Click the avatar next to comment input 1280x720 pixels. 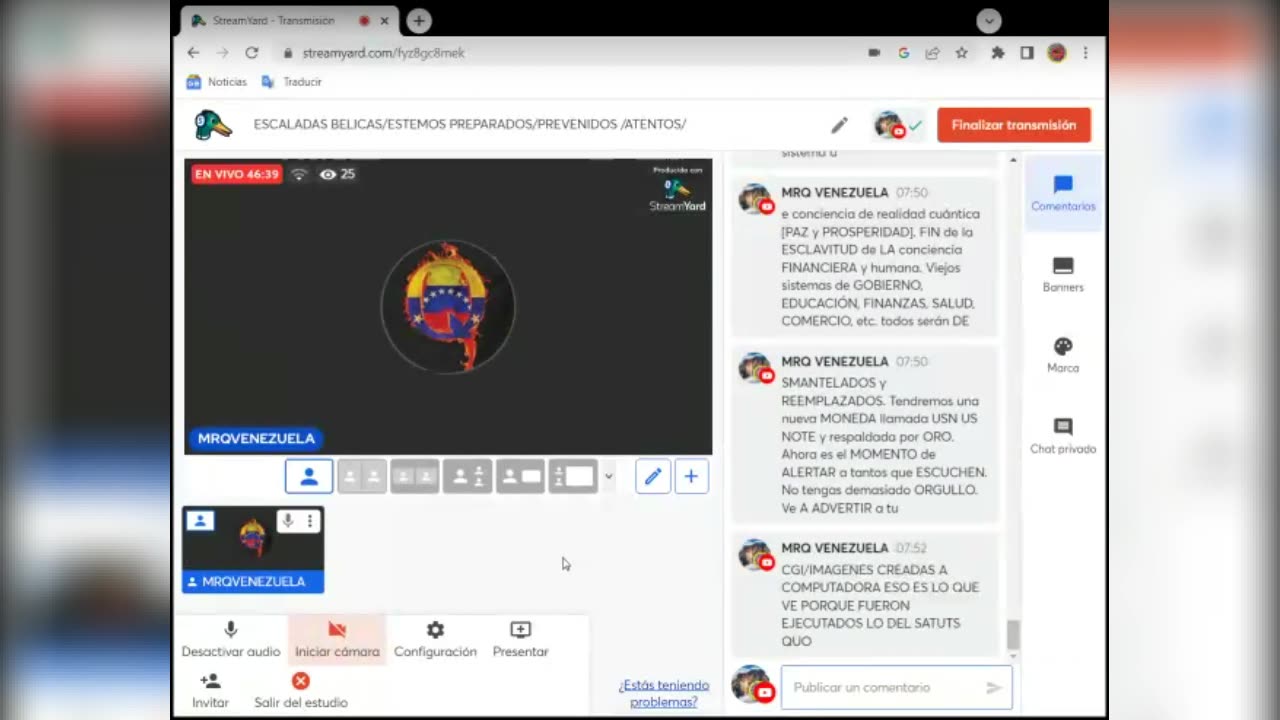click(752, 685)
